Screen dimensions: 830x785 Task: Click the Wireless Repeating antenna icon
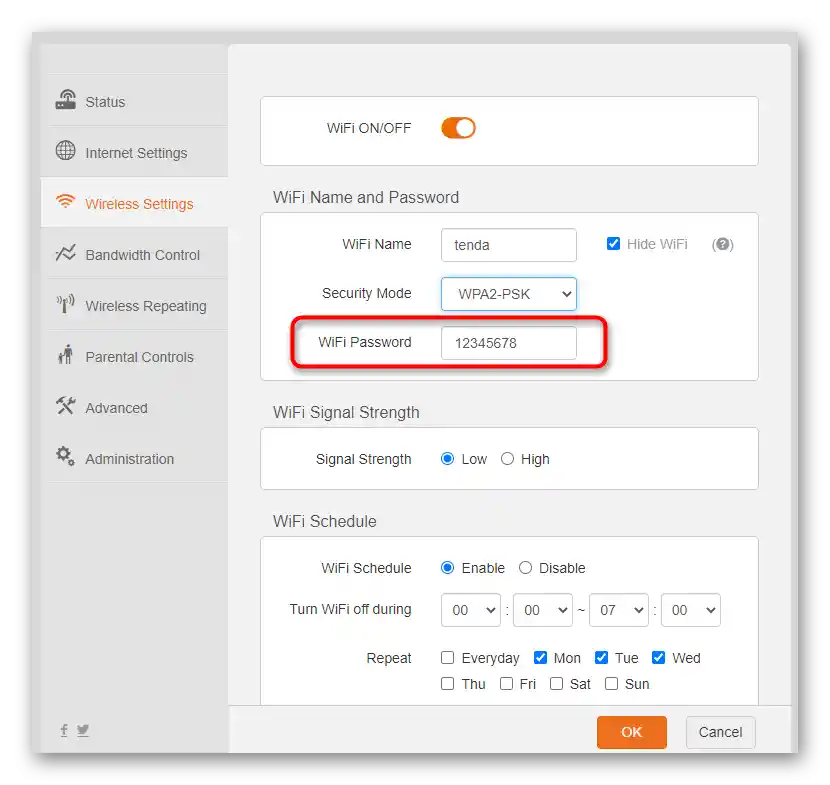66,304
